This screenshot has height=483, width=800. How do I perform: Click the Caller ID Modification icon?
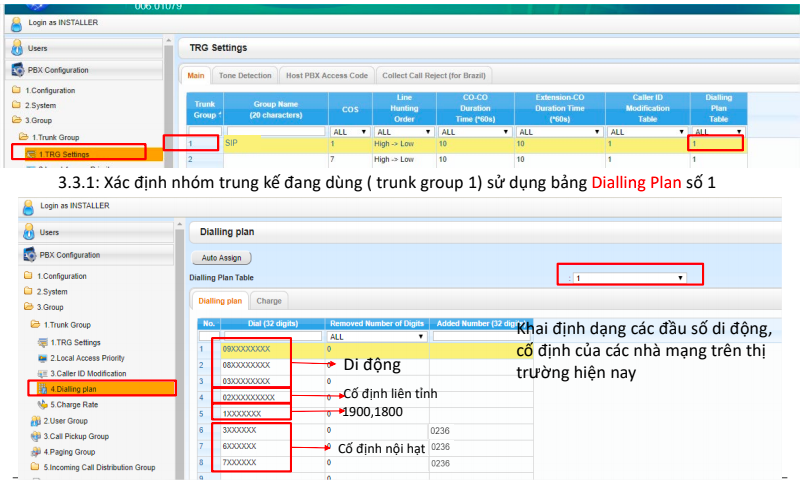pos(42,373)
